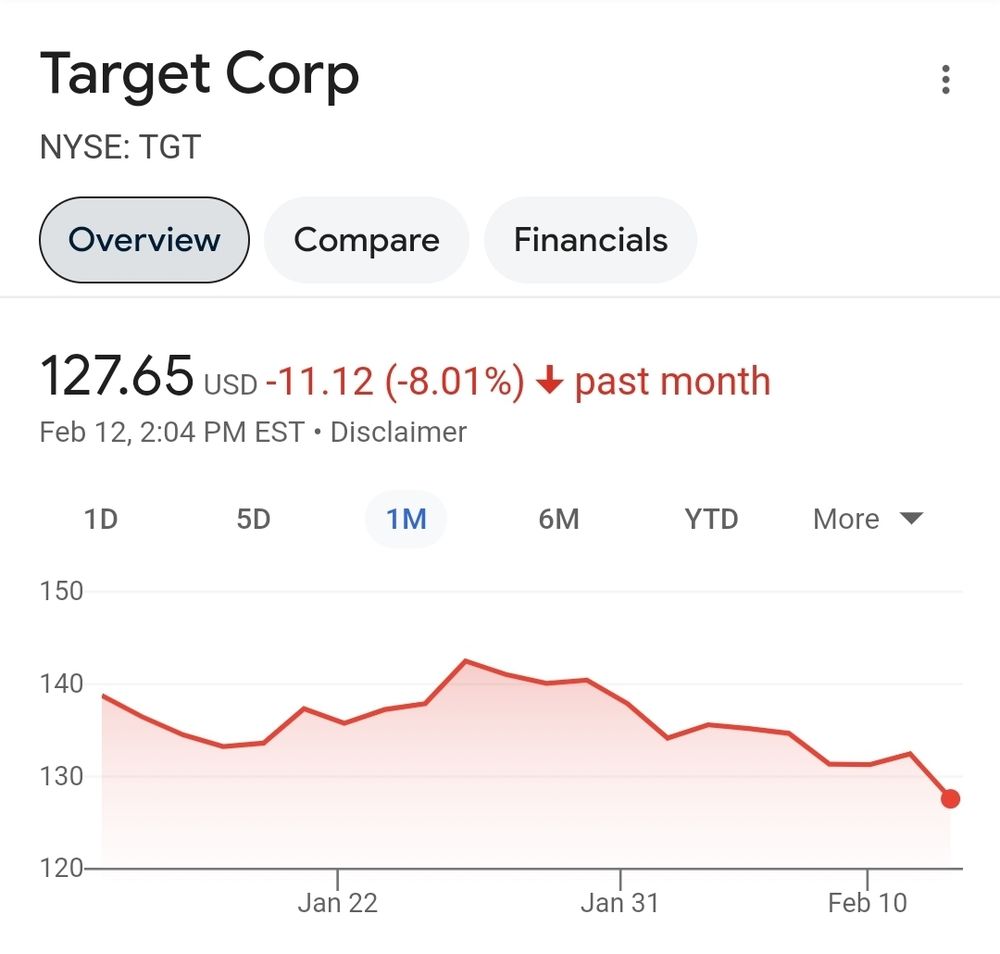Click the NYSE: TGT ticker label
The width and height of the screenshot is (1000, 954).
click(120, 147)
